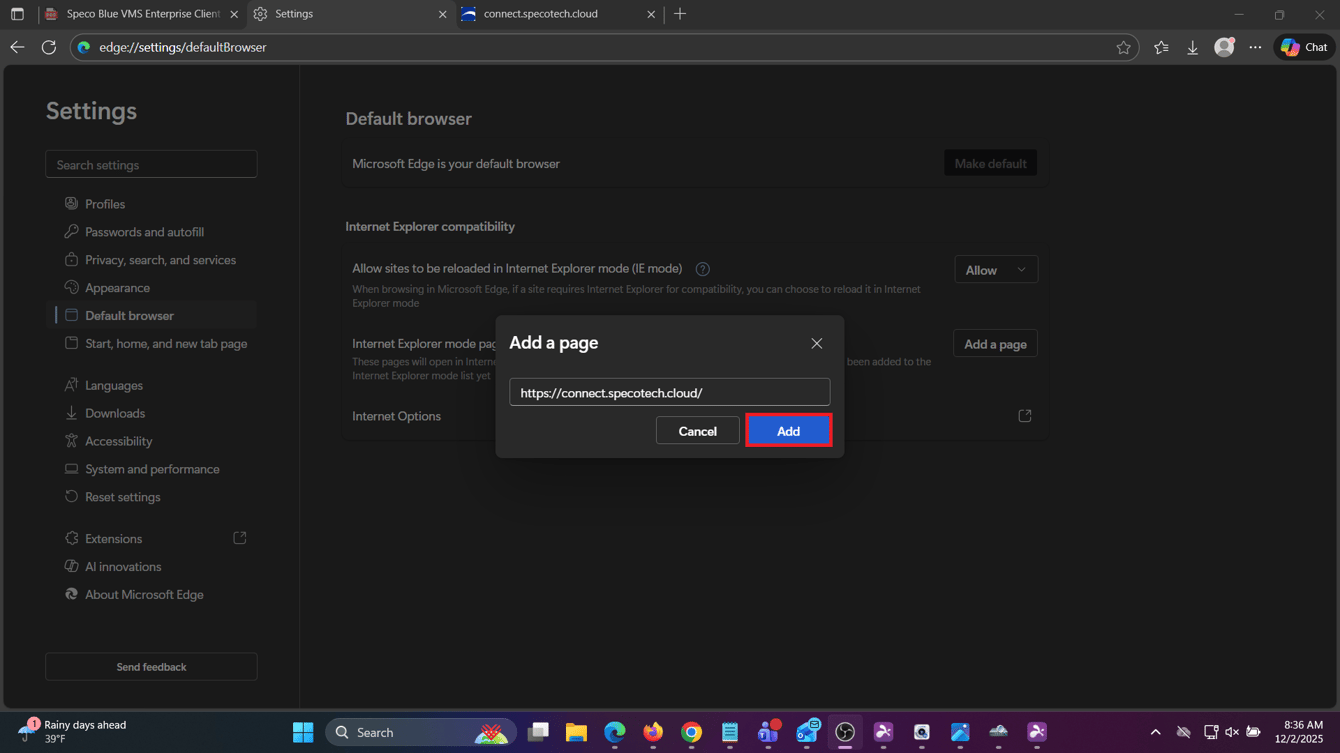Open browser Downloads icon in toolbar
The width and height of the screenshot is (1340, 753).
(x=1192, y=47)
